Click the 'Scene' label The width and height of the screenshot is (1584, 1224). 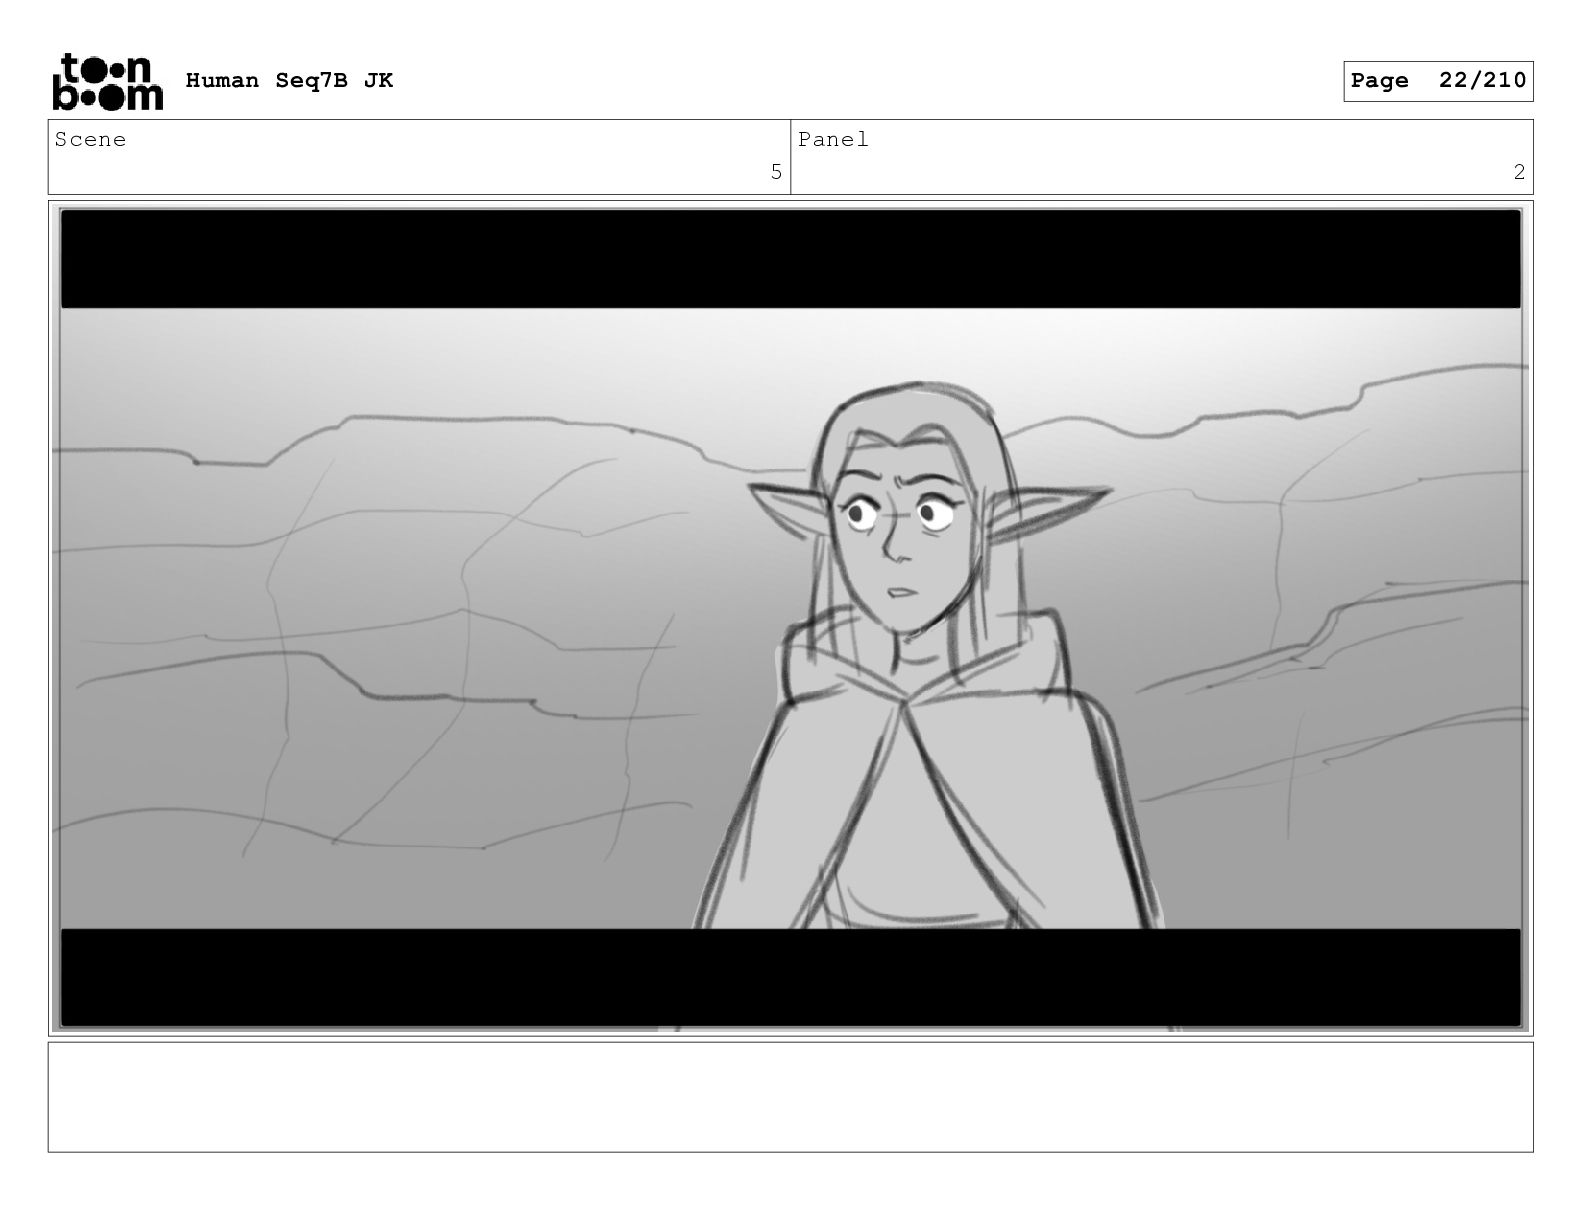pyautogui.click(x=91, y=140)
